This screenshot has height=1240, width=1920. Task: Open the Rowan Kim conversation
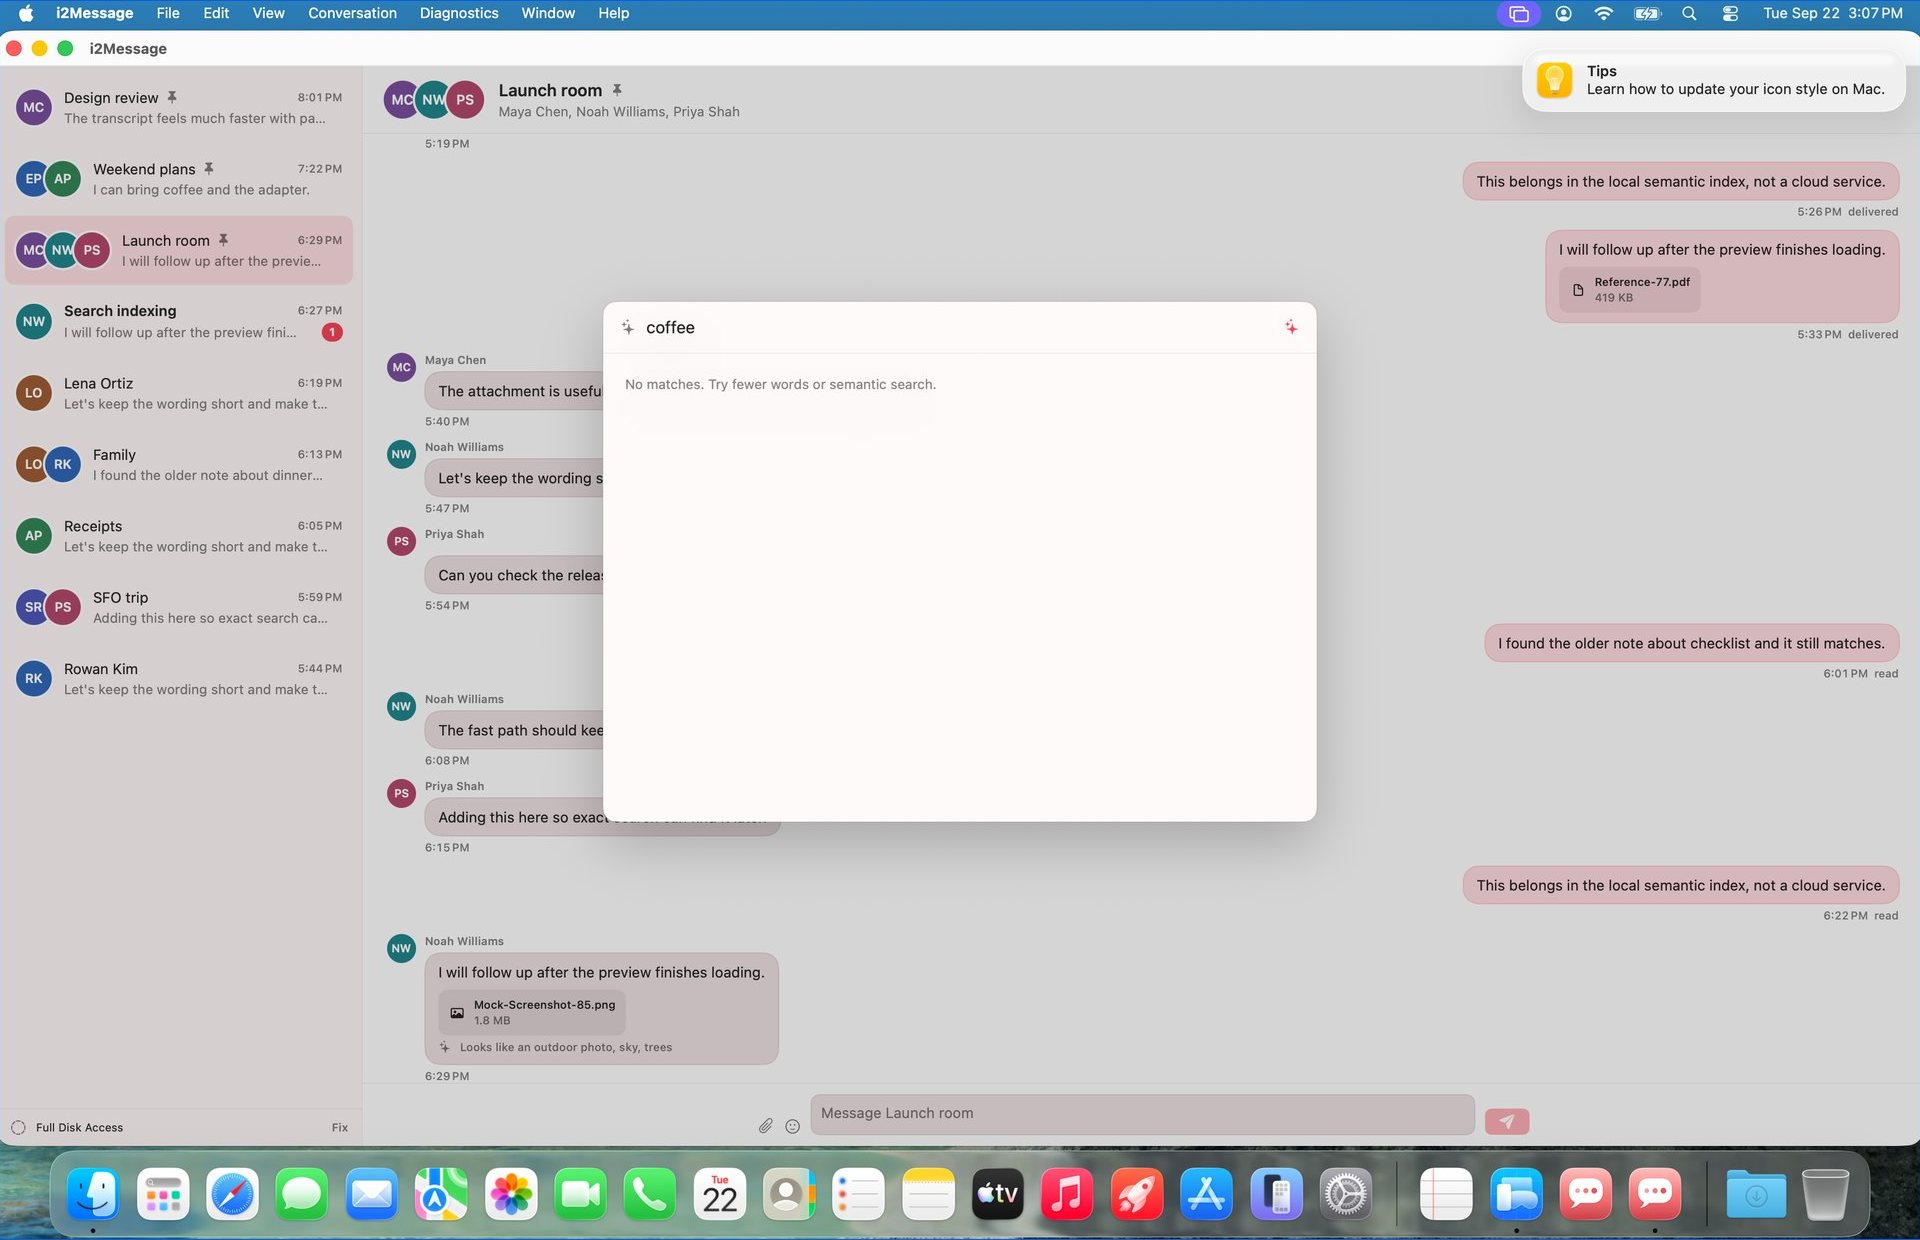pyautogui.click(x=180, y=679)
